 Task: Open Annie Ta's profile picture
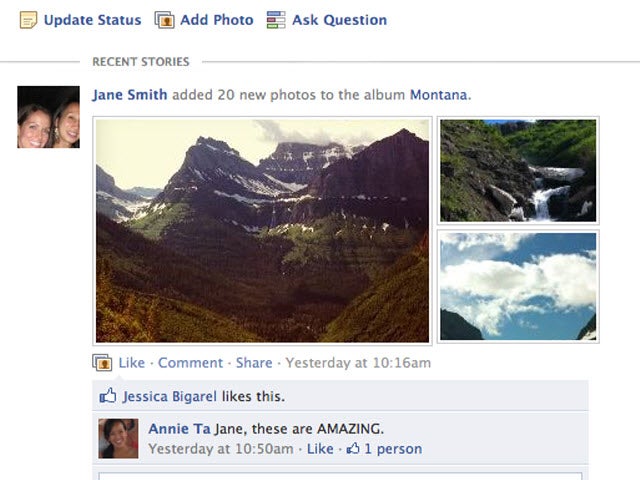point(118,438)
